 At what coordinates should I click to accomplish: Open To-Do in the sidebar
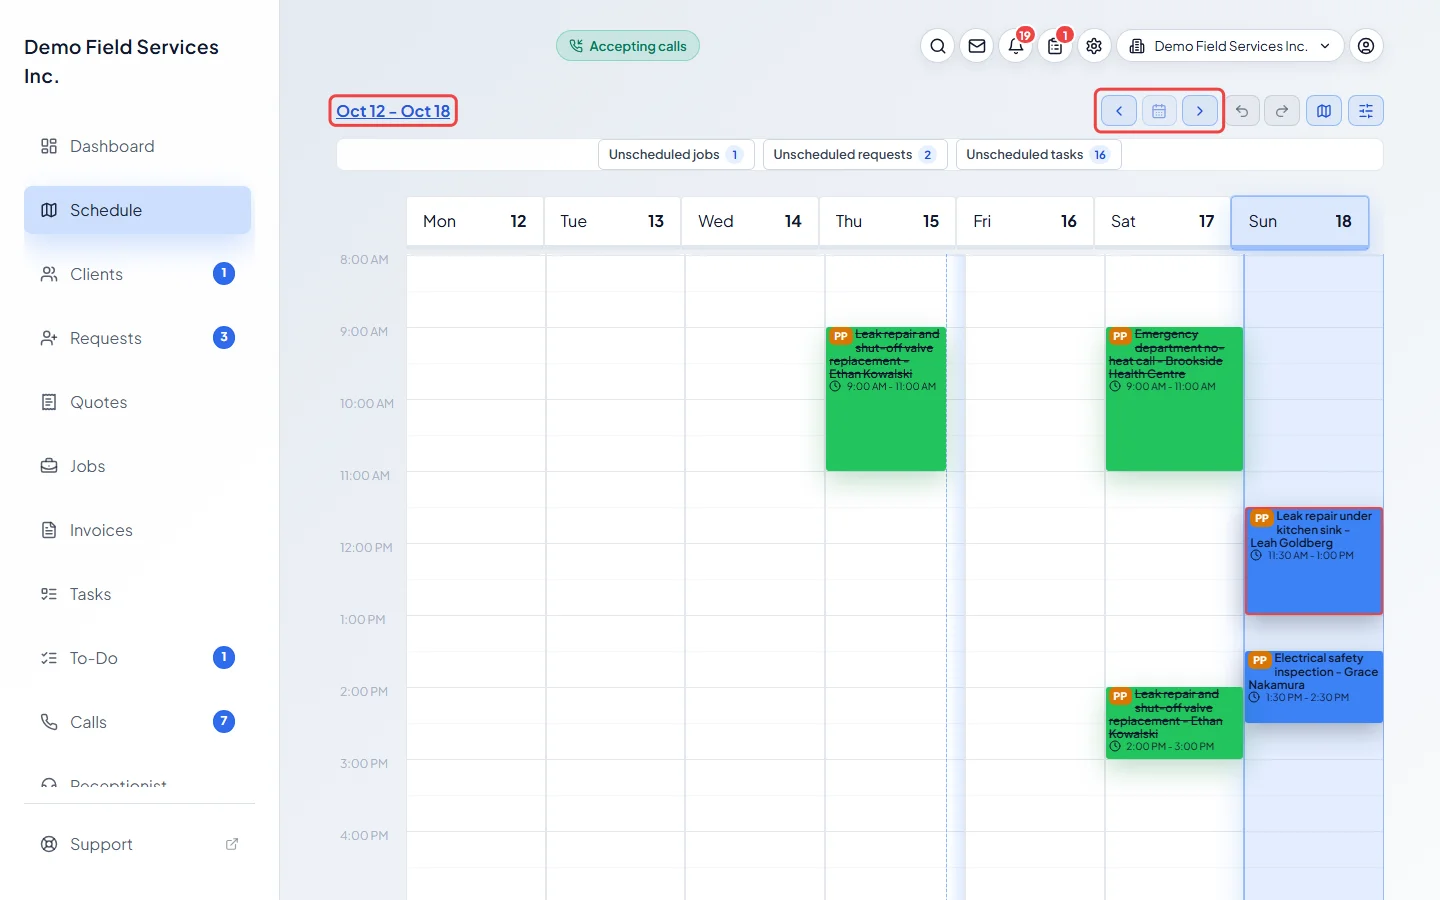point(138,658)
